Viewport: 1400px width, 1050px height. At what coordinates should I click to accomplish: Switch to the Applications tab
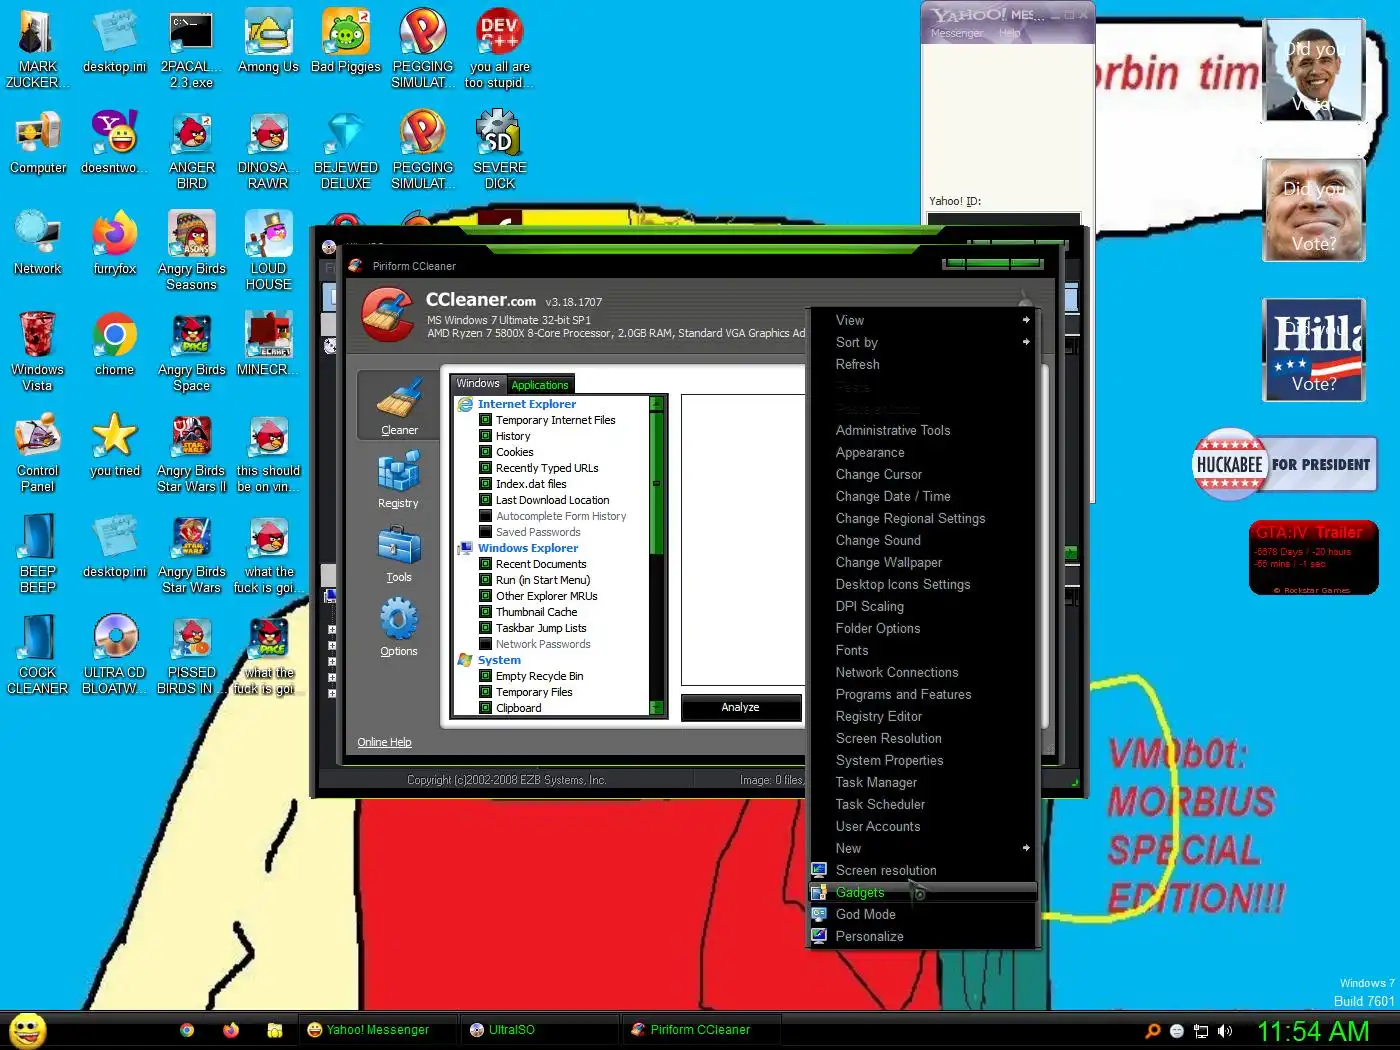[540, 385]
